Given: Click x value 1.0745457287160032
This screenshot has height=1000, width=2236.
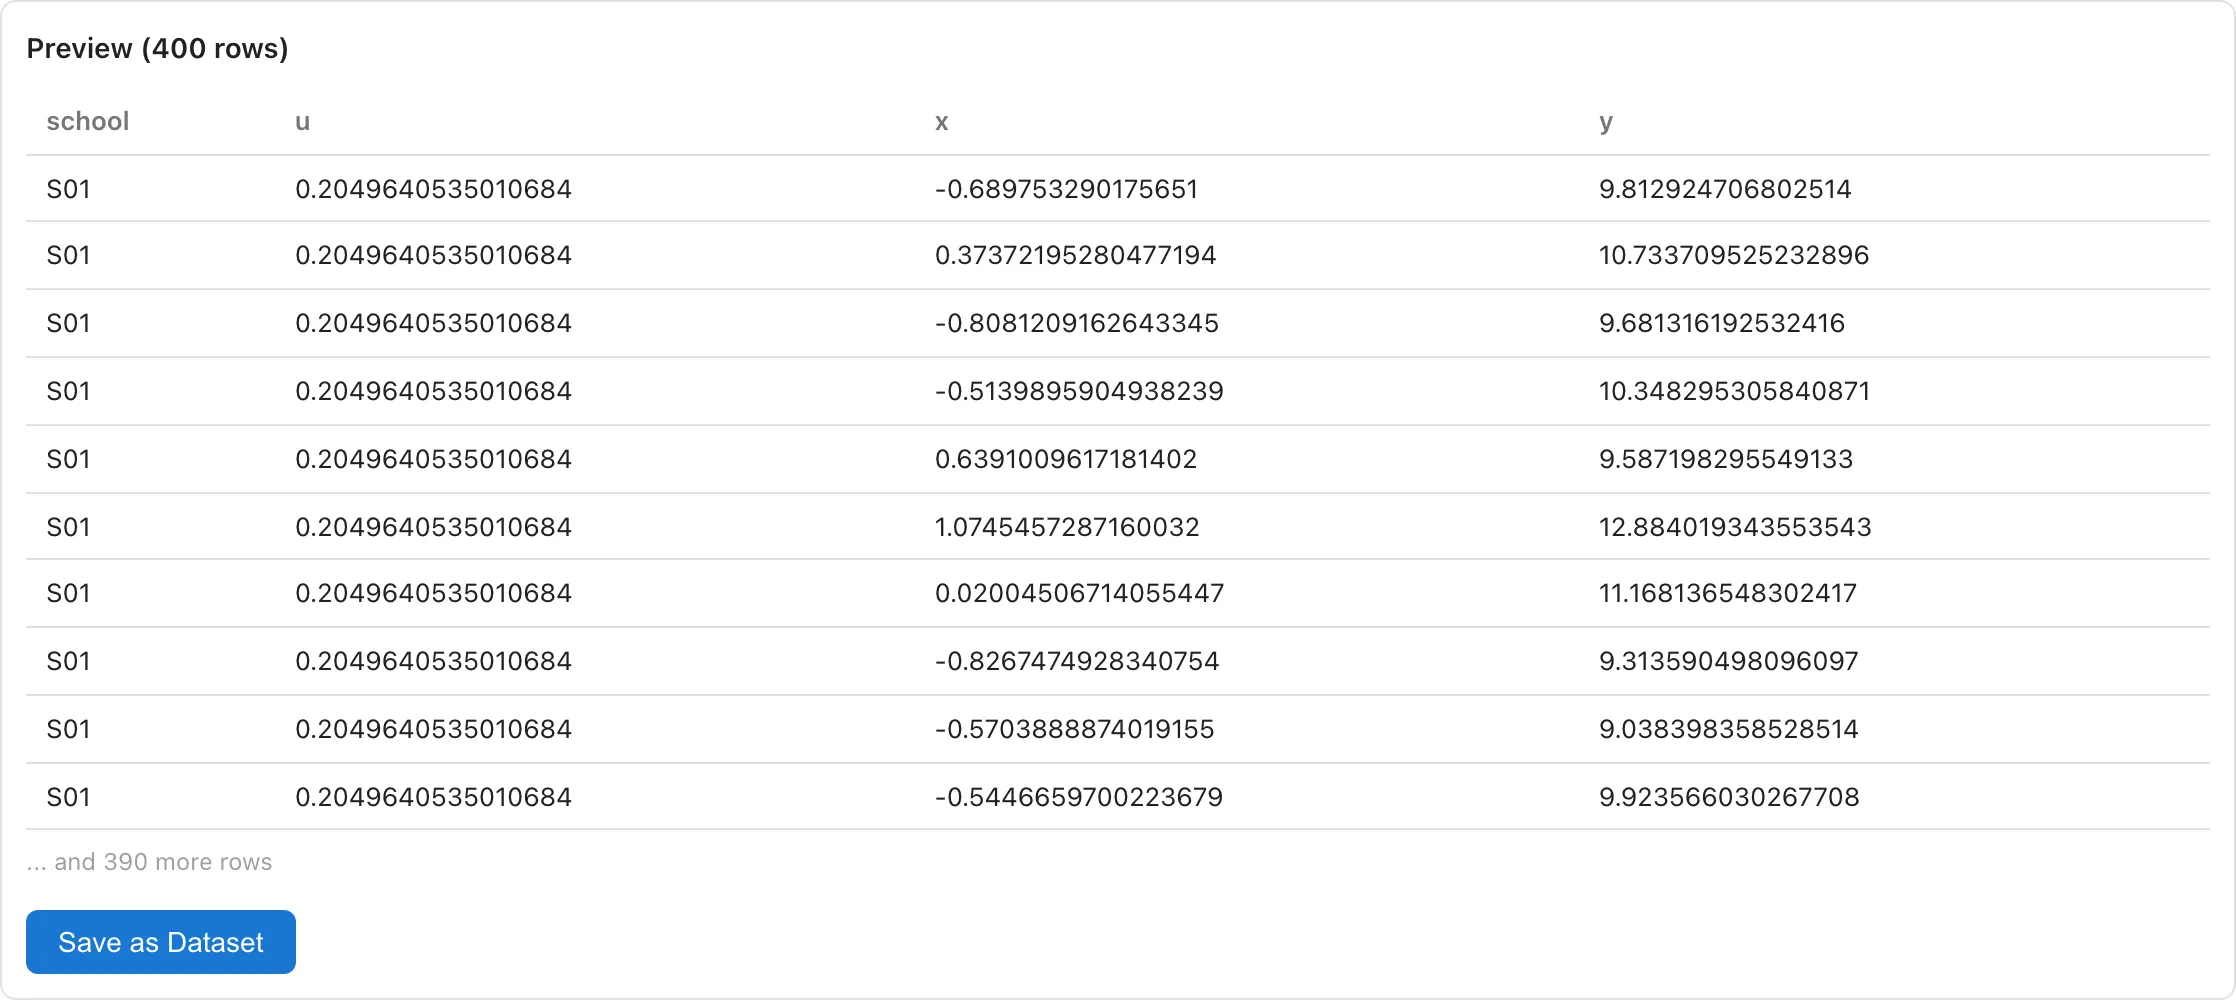Looking at the screenshot, I should coord(1067,527).
